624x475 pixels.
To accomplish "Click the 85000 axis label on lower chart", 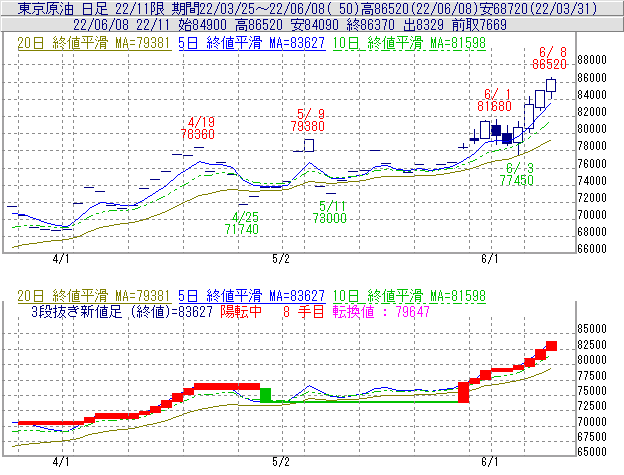I will coord(592,329).
